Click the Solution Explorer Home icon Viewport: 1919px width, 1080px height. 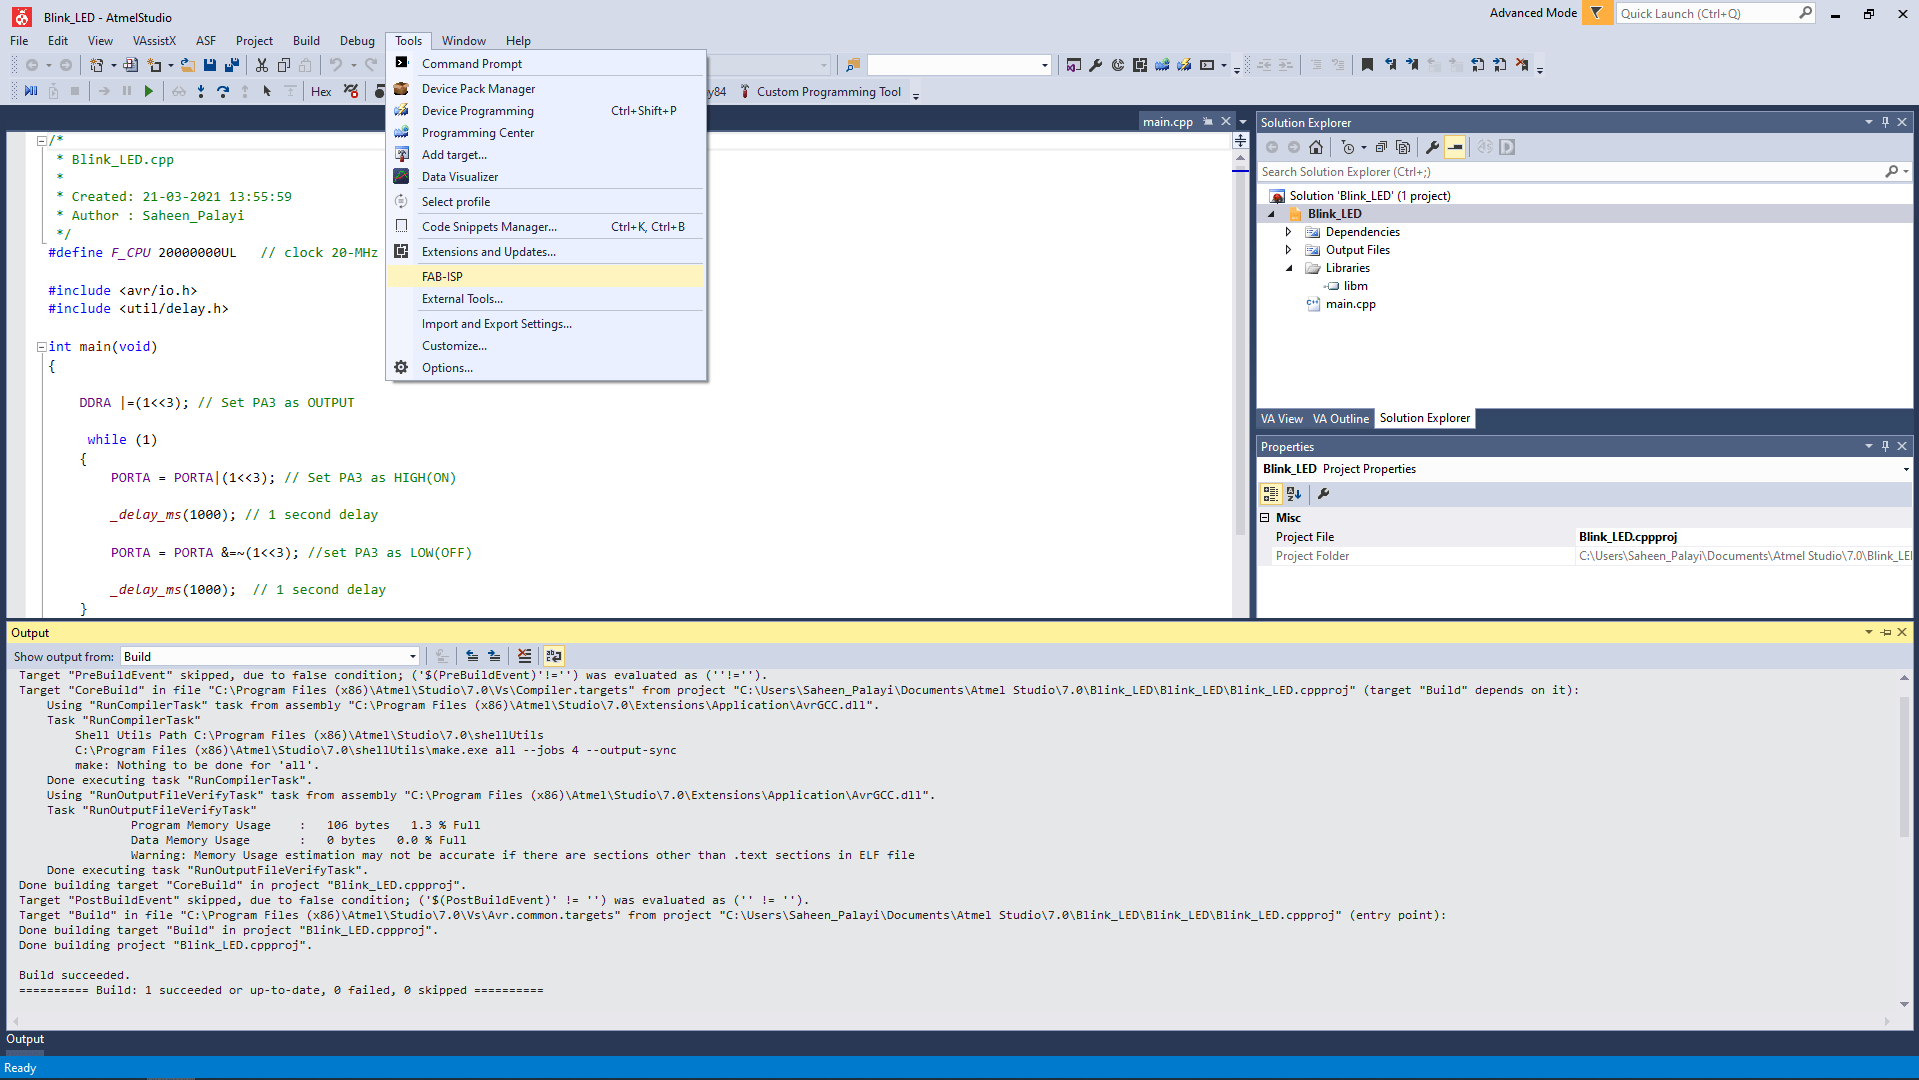tap(1316, 147)
